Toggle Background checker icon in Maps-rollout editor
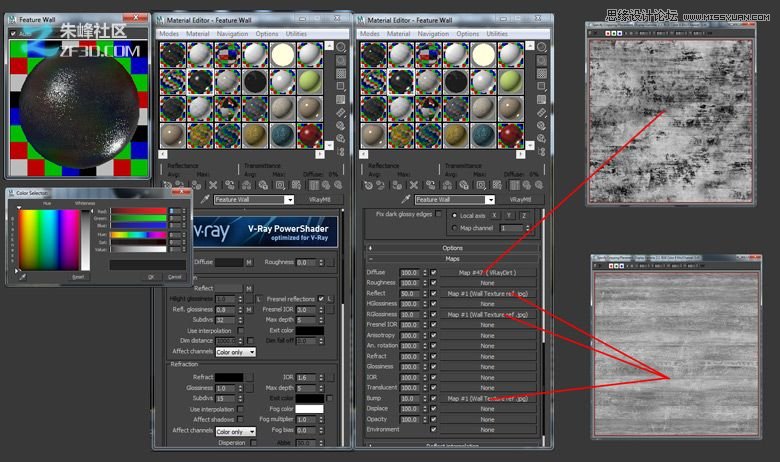This screenshot has width=780, height=462. click(542, 74)
